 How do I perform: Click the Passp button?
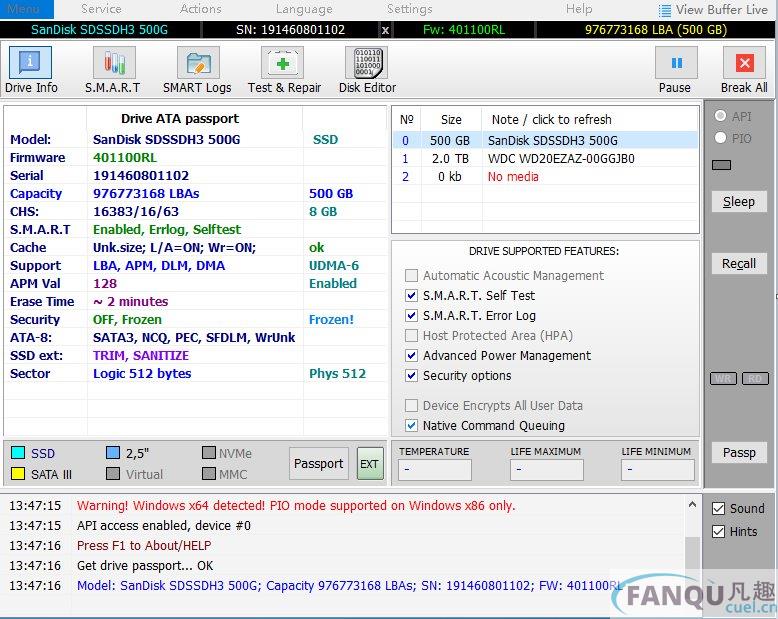[x=739, y=452]
